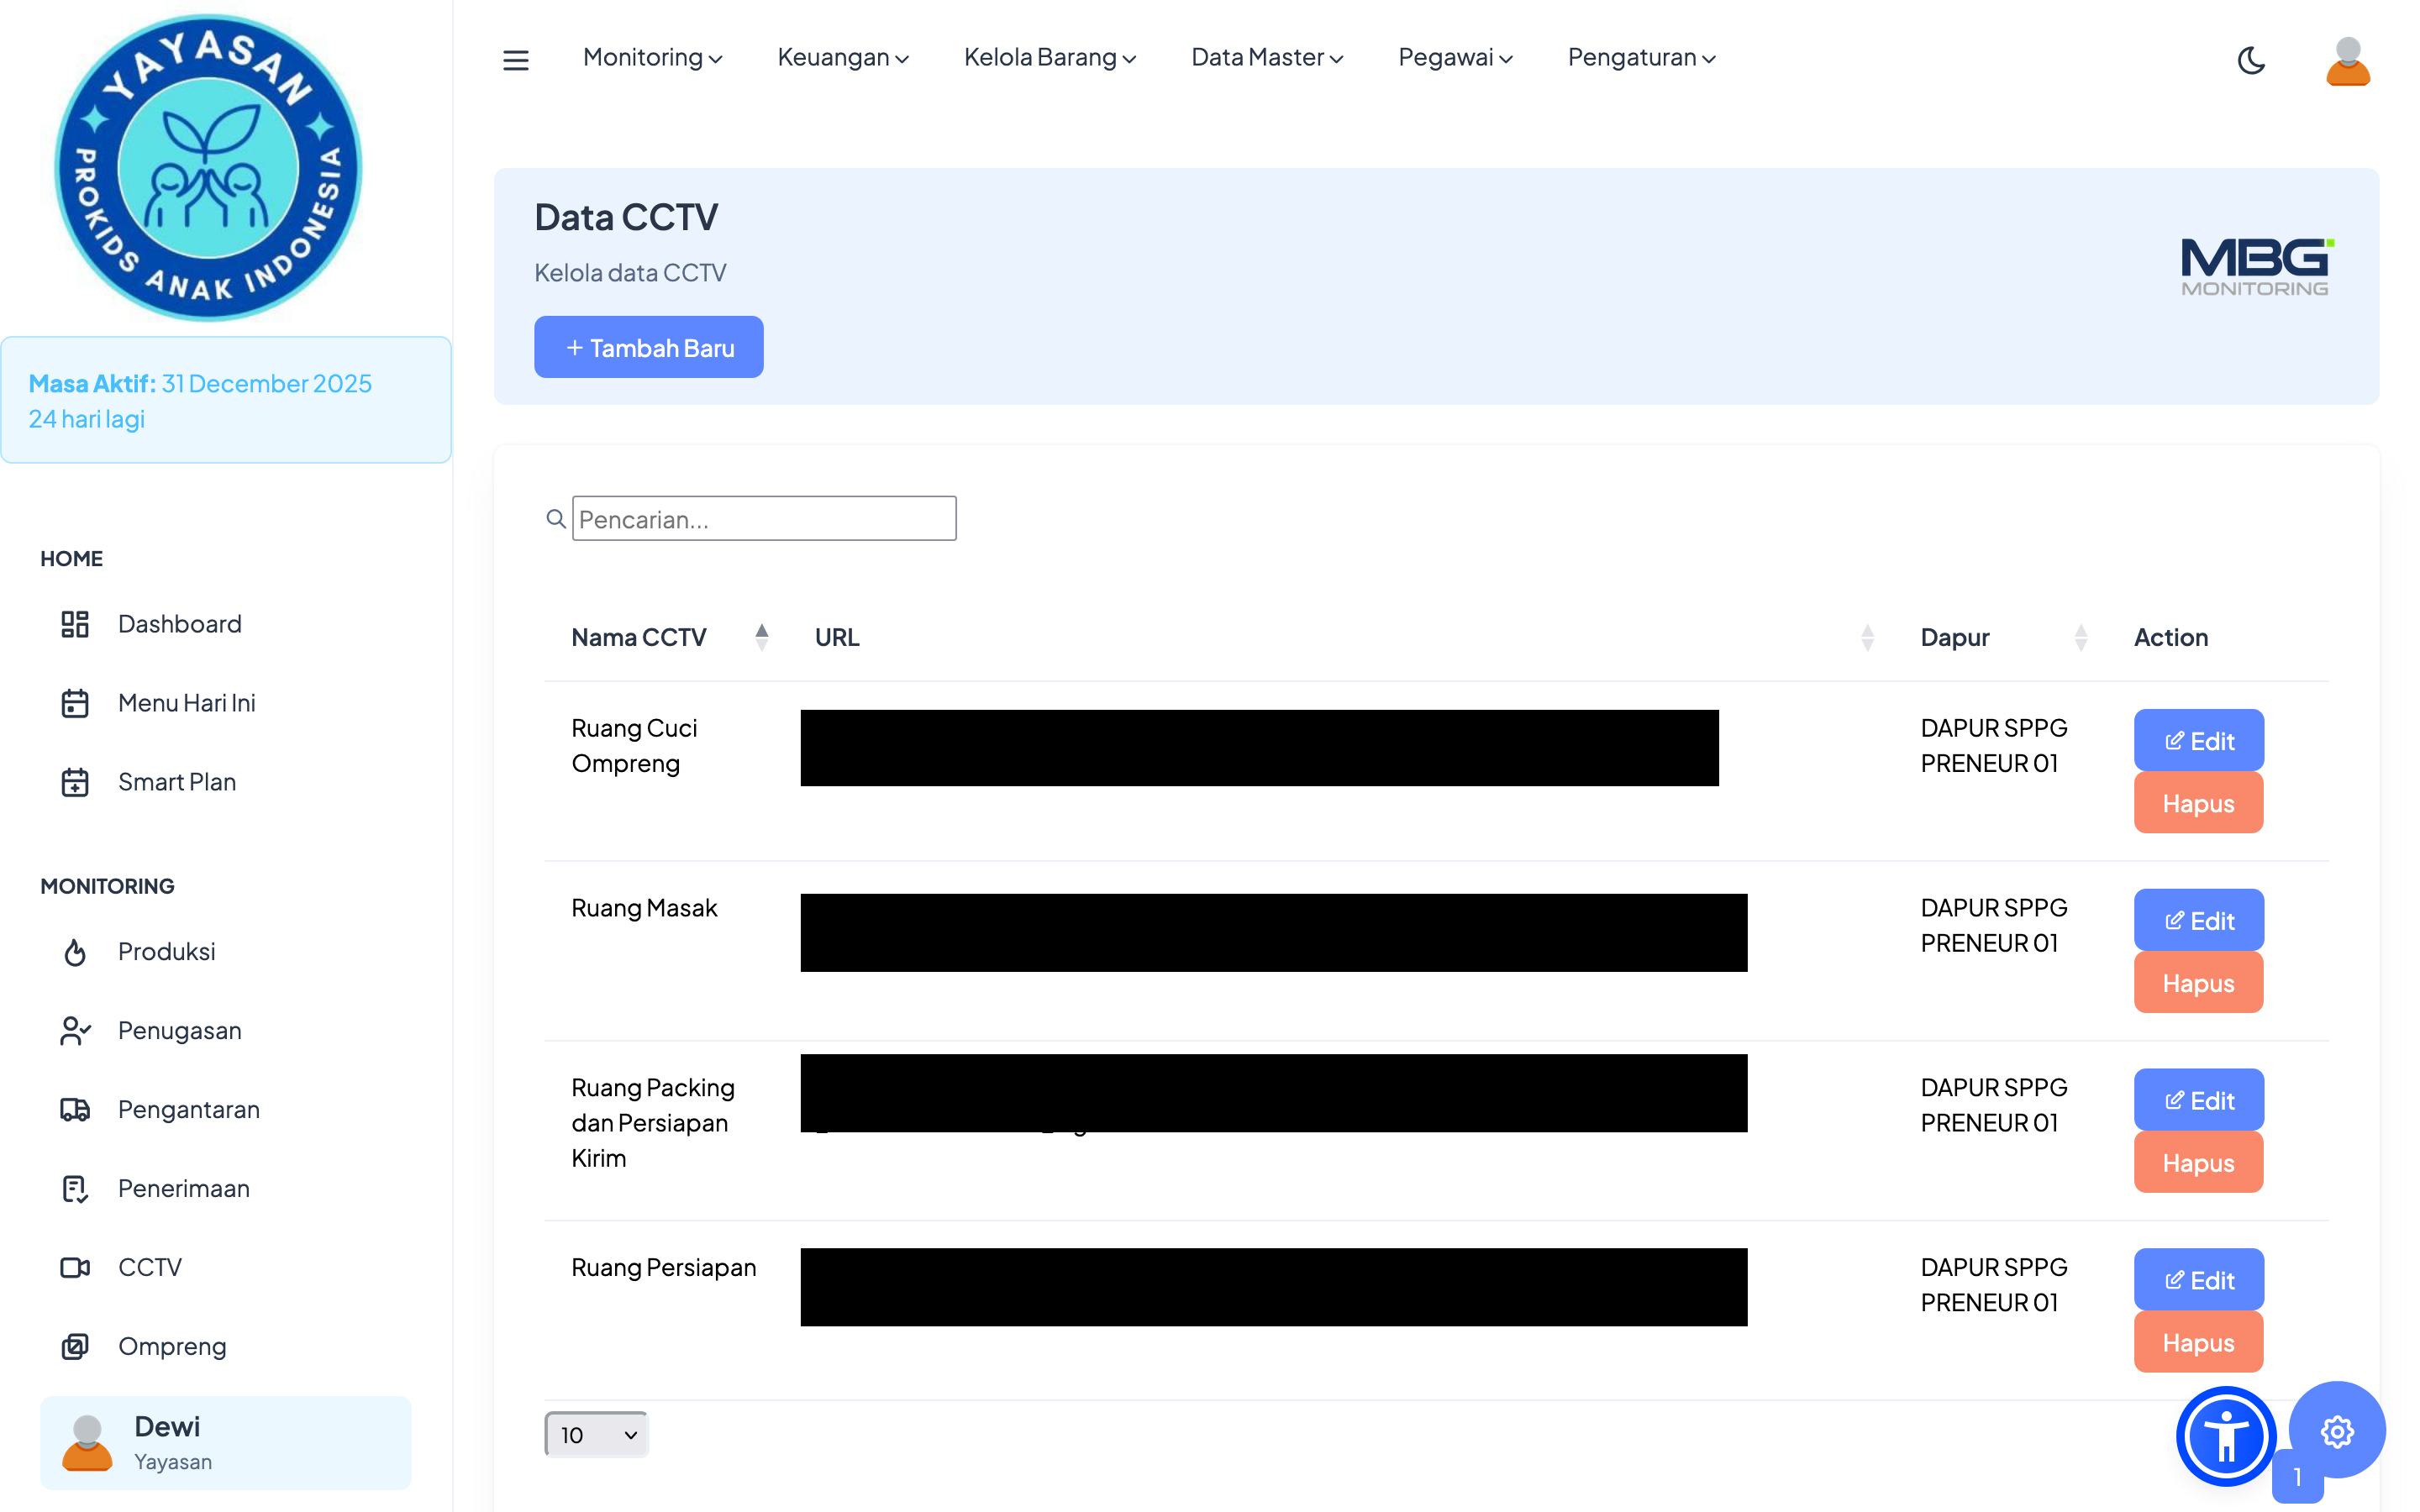The image size is (2420, 1512).
Task: Open the accessibility widget icon
Action: 2225,1436
